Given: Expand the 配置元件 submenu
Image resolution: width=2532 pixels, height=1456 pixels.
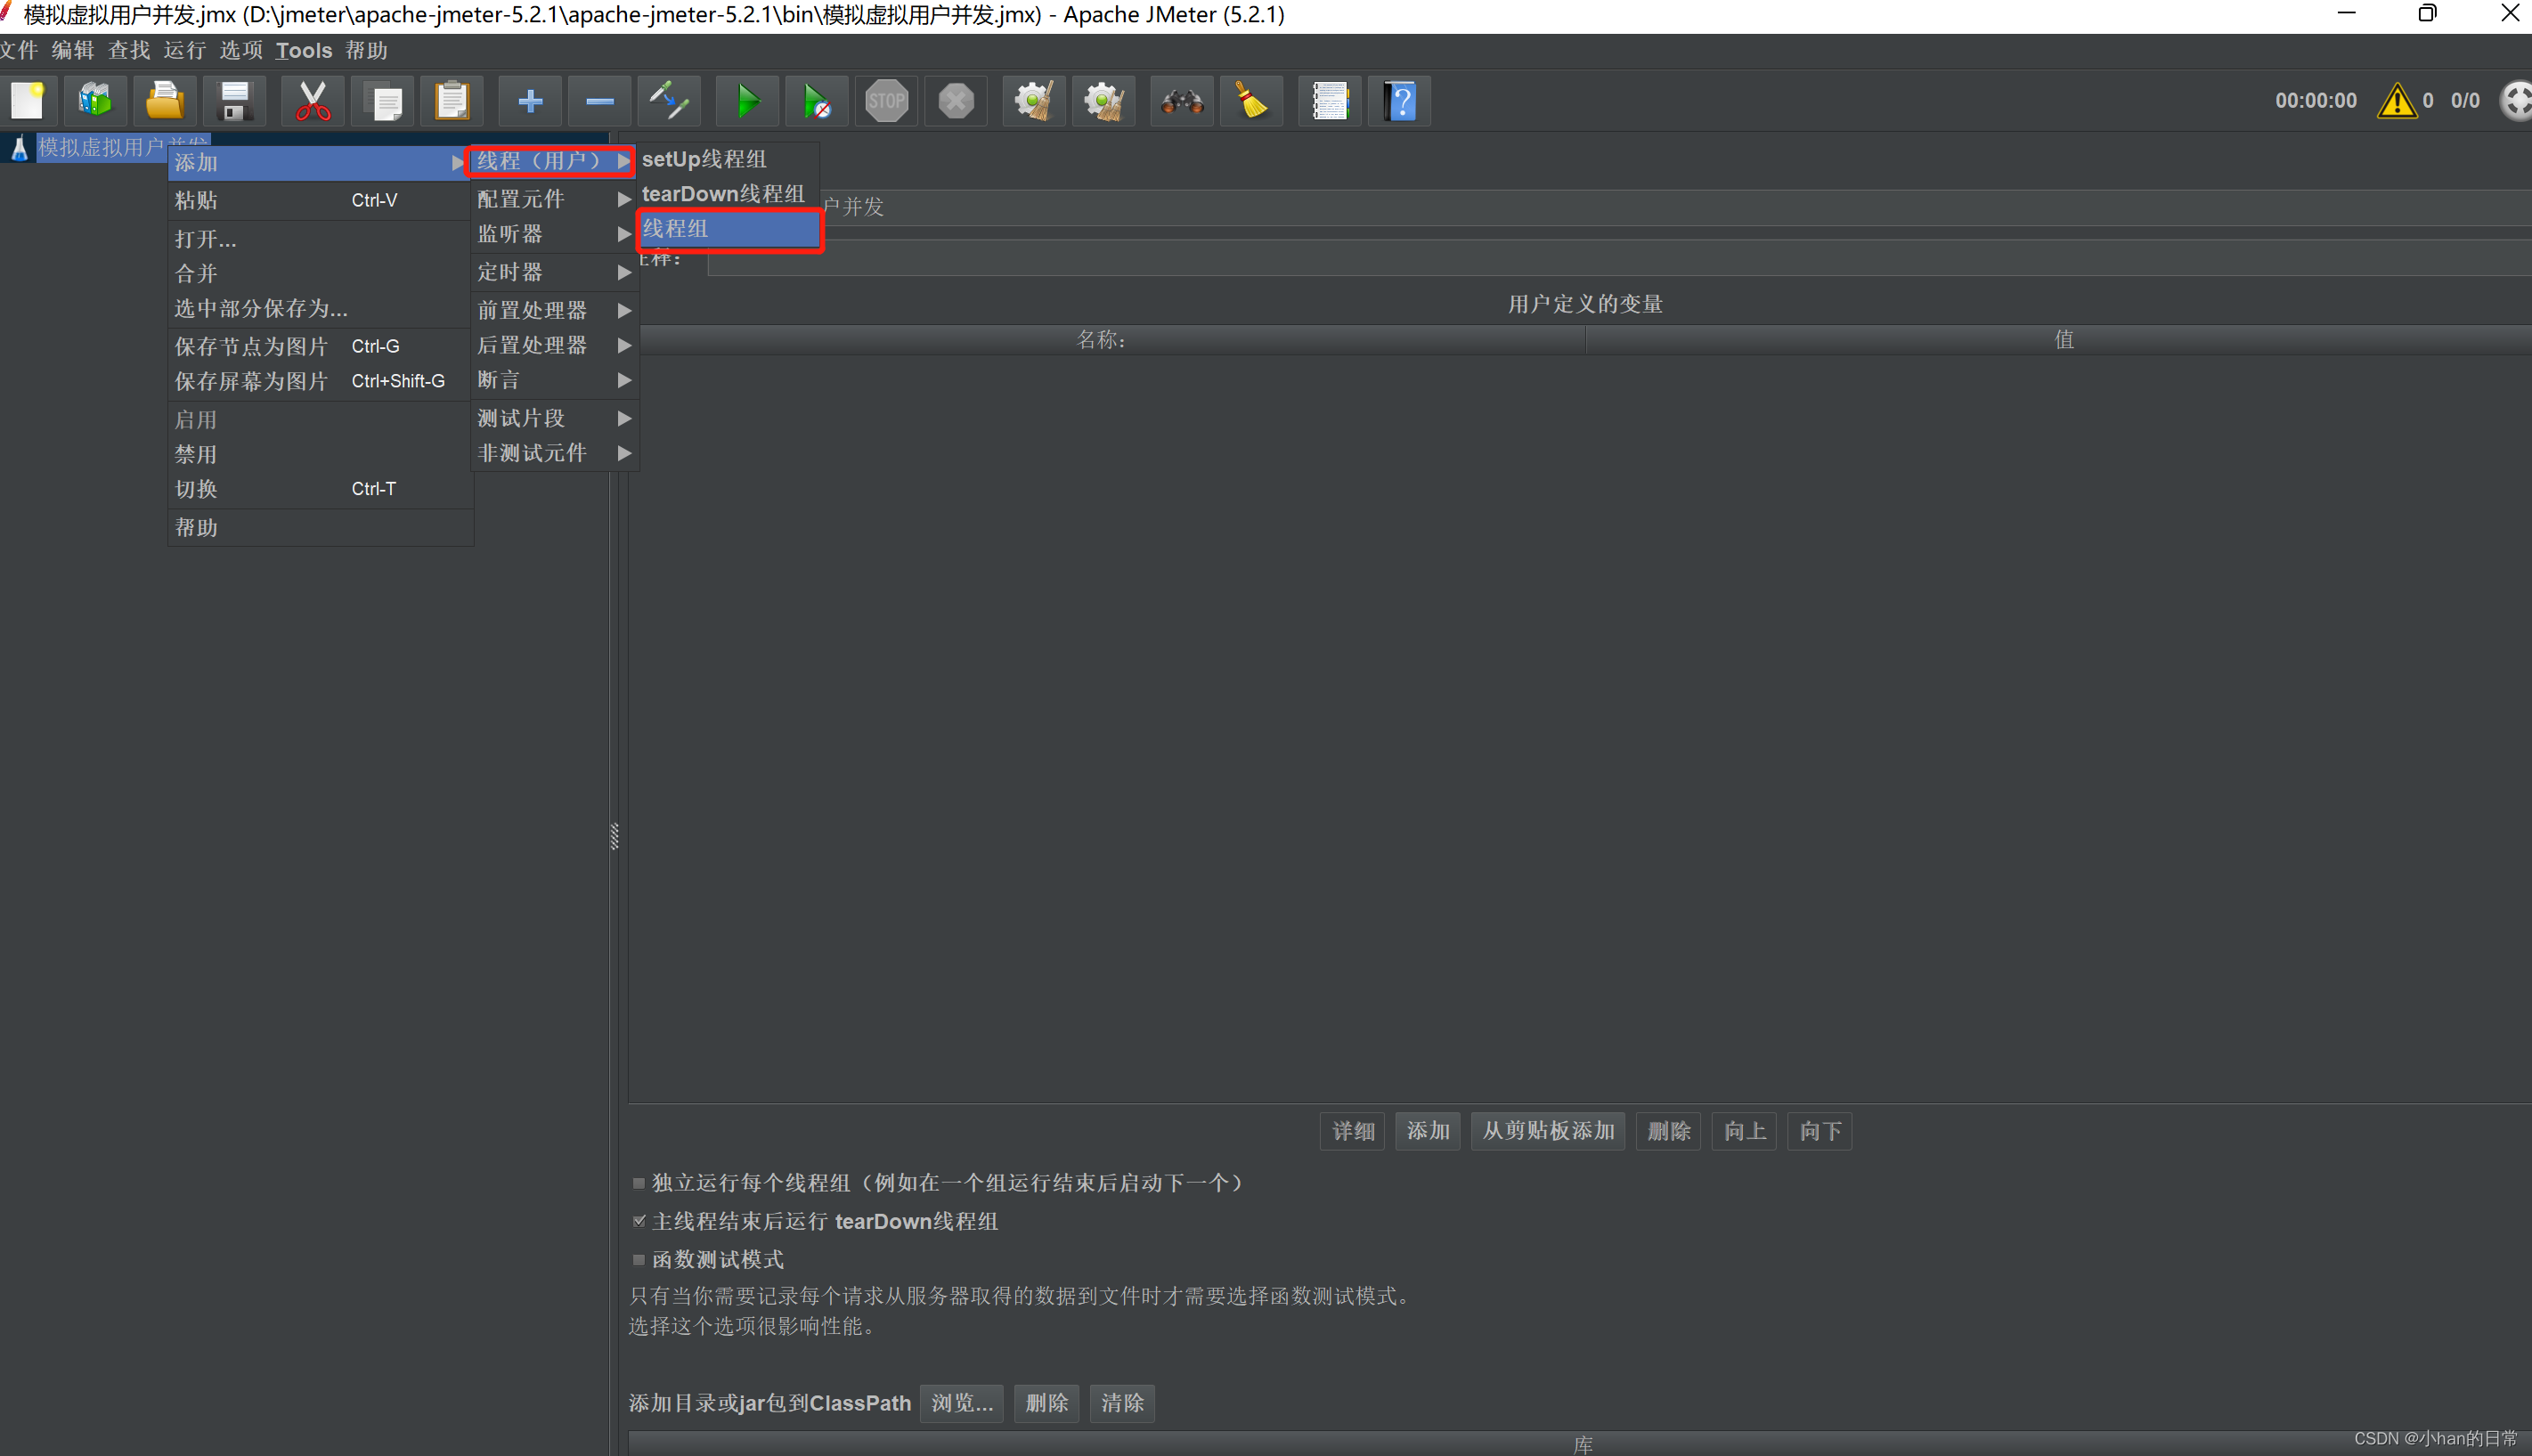Looking at the screenshot, I should [x=553, y=199].
